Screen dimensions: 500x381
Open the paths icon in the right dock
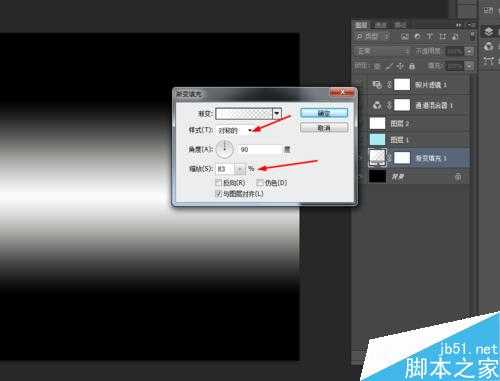click(x=488, y=61)
